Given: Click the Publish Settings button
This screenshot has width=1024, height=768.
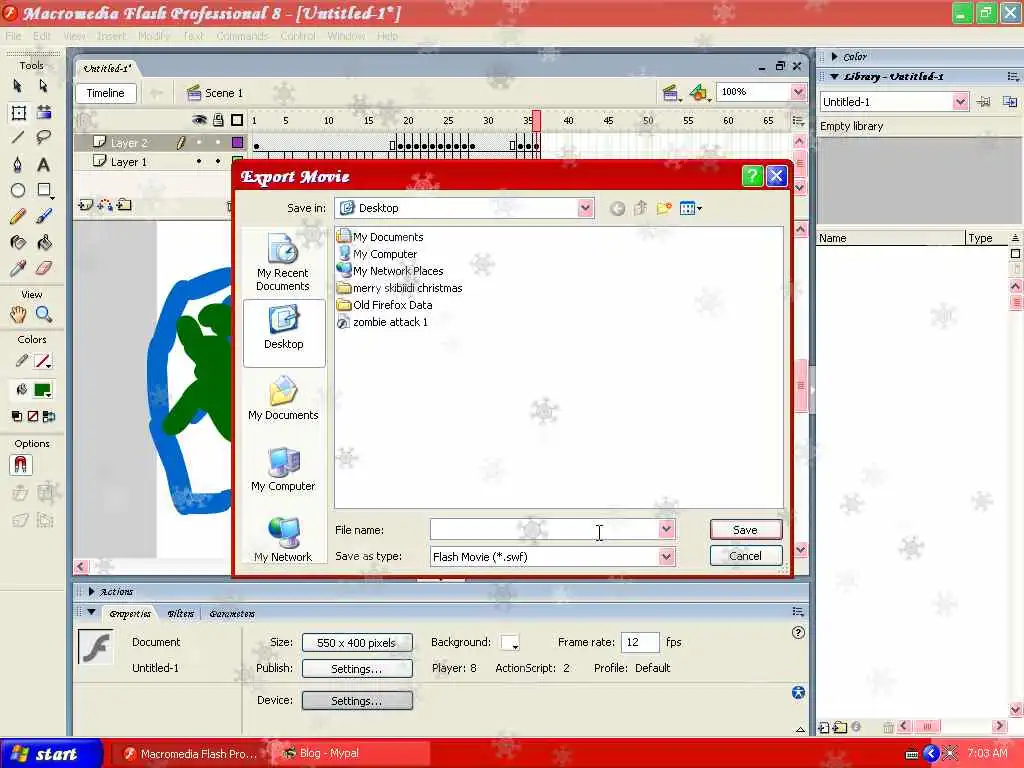Looking at the screenshot, I should point(357,669).
